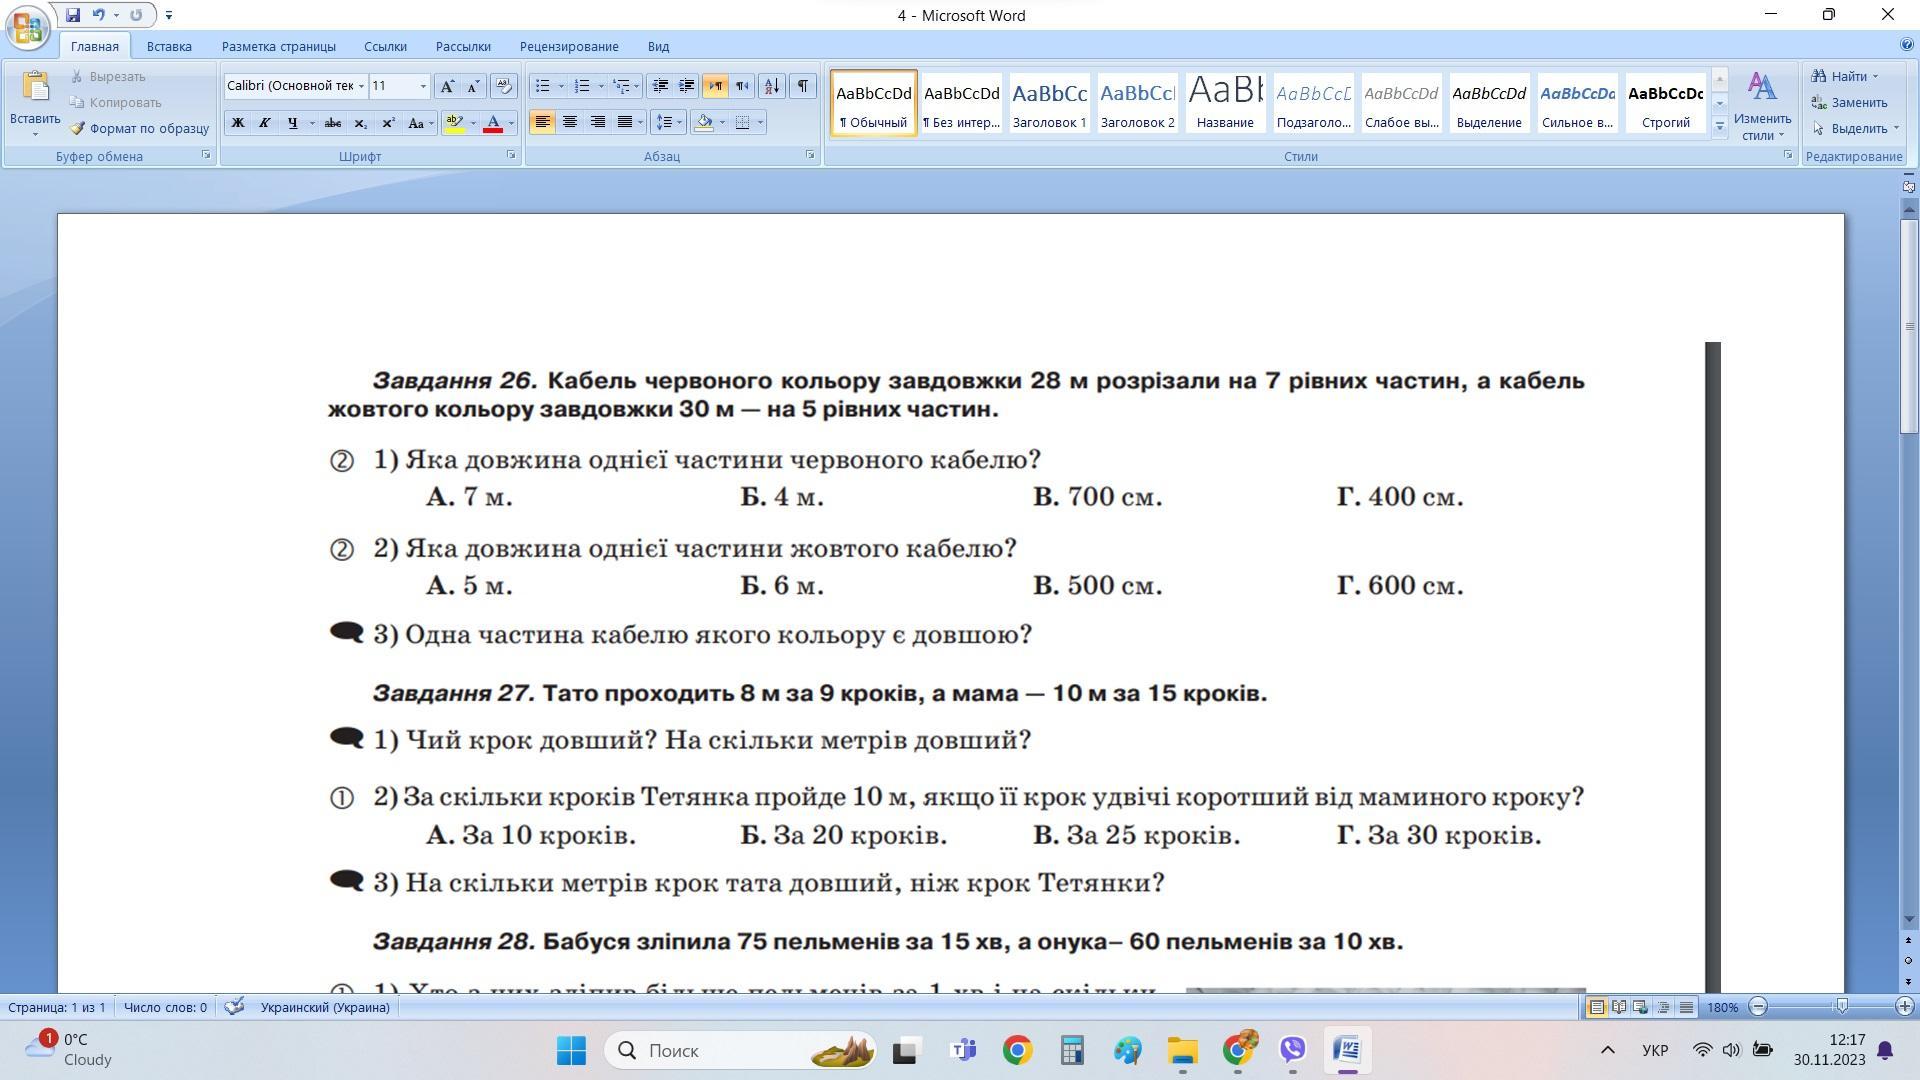
Task: Toggle underline formatting (Ч)
Action: coord(292,123)
